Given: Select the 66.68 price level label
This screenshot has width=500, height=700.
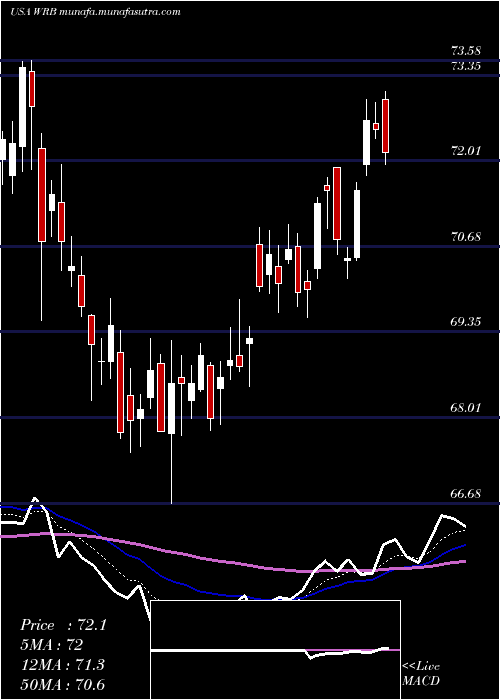Looking at the screenshot, I should (x=467, y=494).
